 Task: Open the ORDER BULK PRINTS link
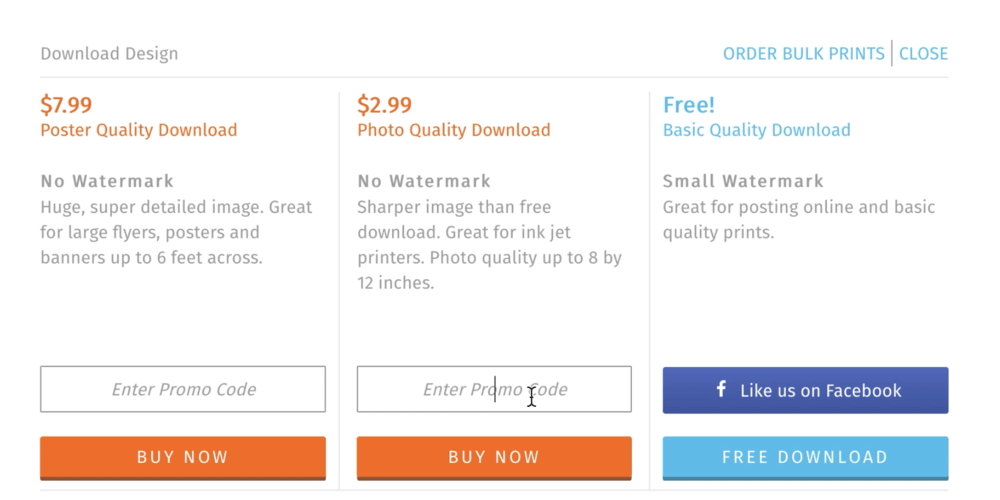coord(804,54)
